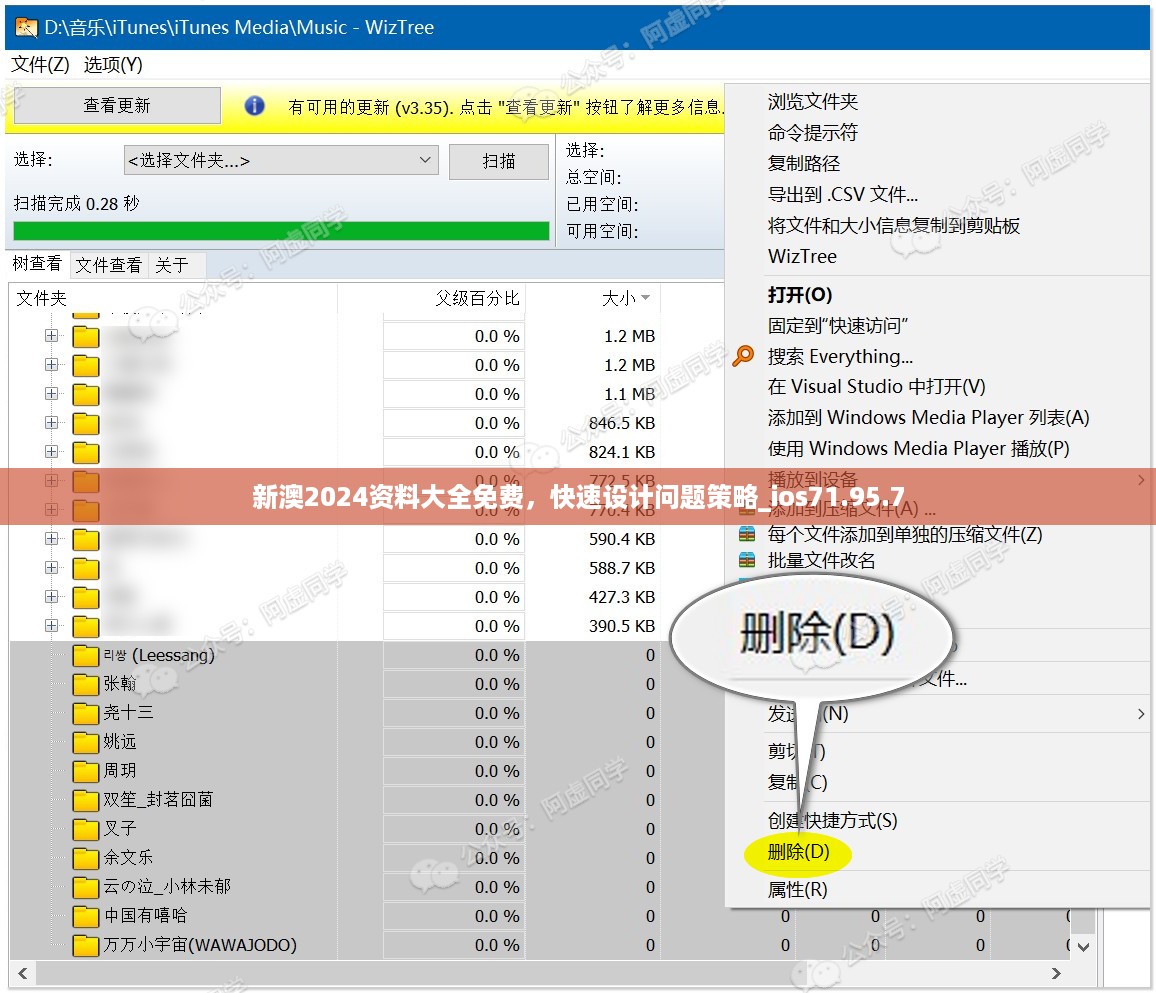This screenshot has height=993, width=1156.
Task: Select 属性(R) from the context menu
Action: point(797,889)
